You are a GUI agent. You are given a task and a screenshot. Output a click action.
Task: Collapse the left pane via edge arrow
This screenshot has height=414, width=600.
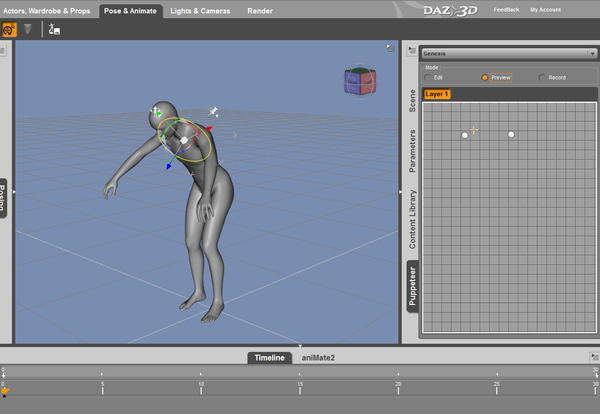(x=14, y=192)
